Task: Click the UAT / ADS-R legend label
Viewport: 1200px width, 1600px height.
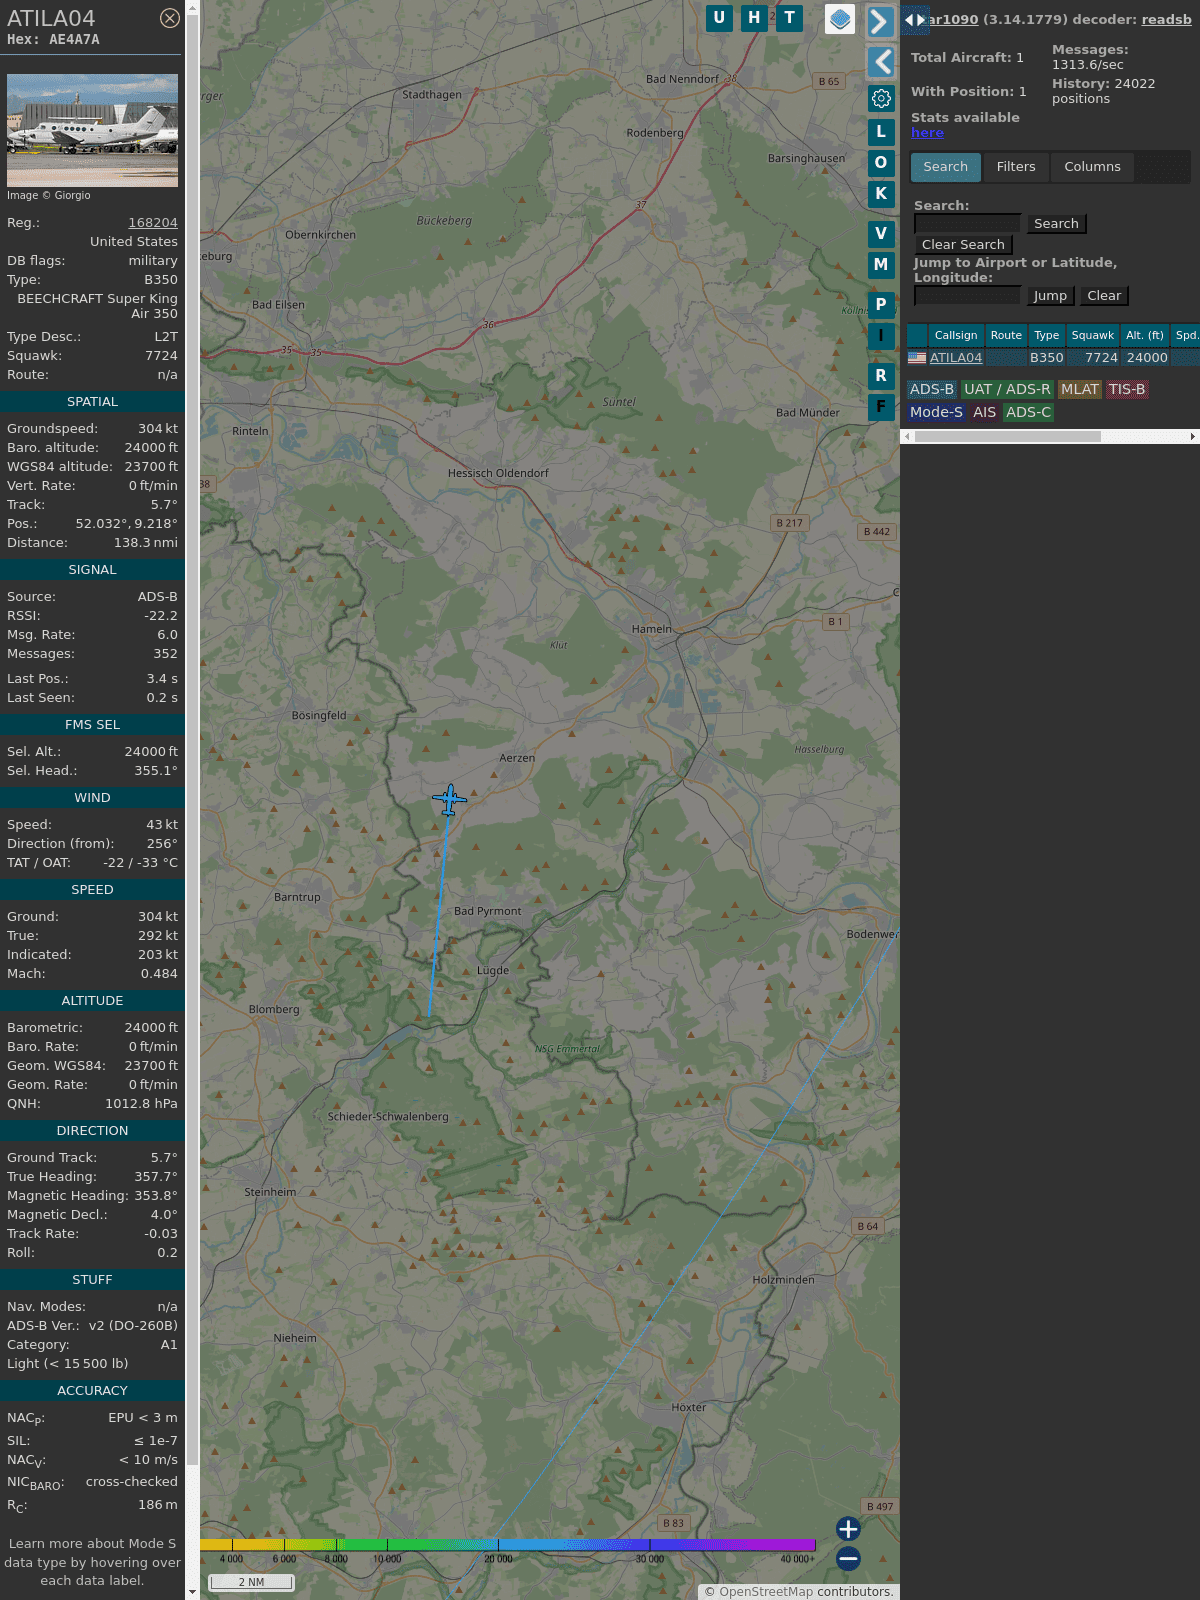Action: click(x=1007, y=390)
